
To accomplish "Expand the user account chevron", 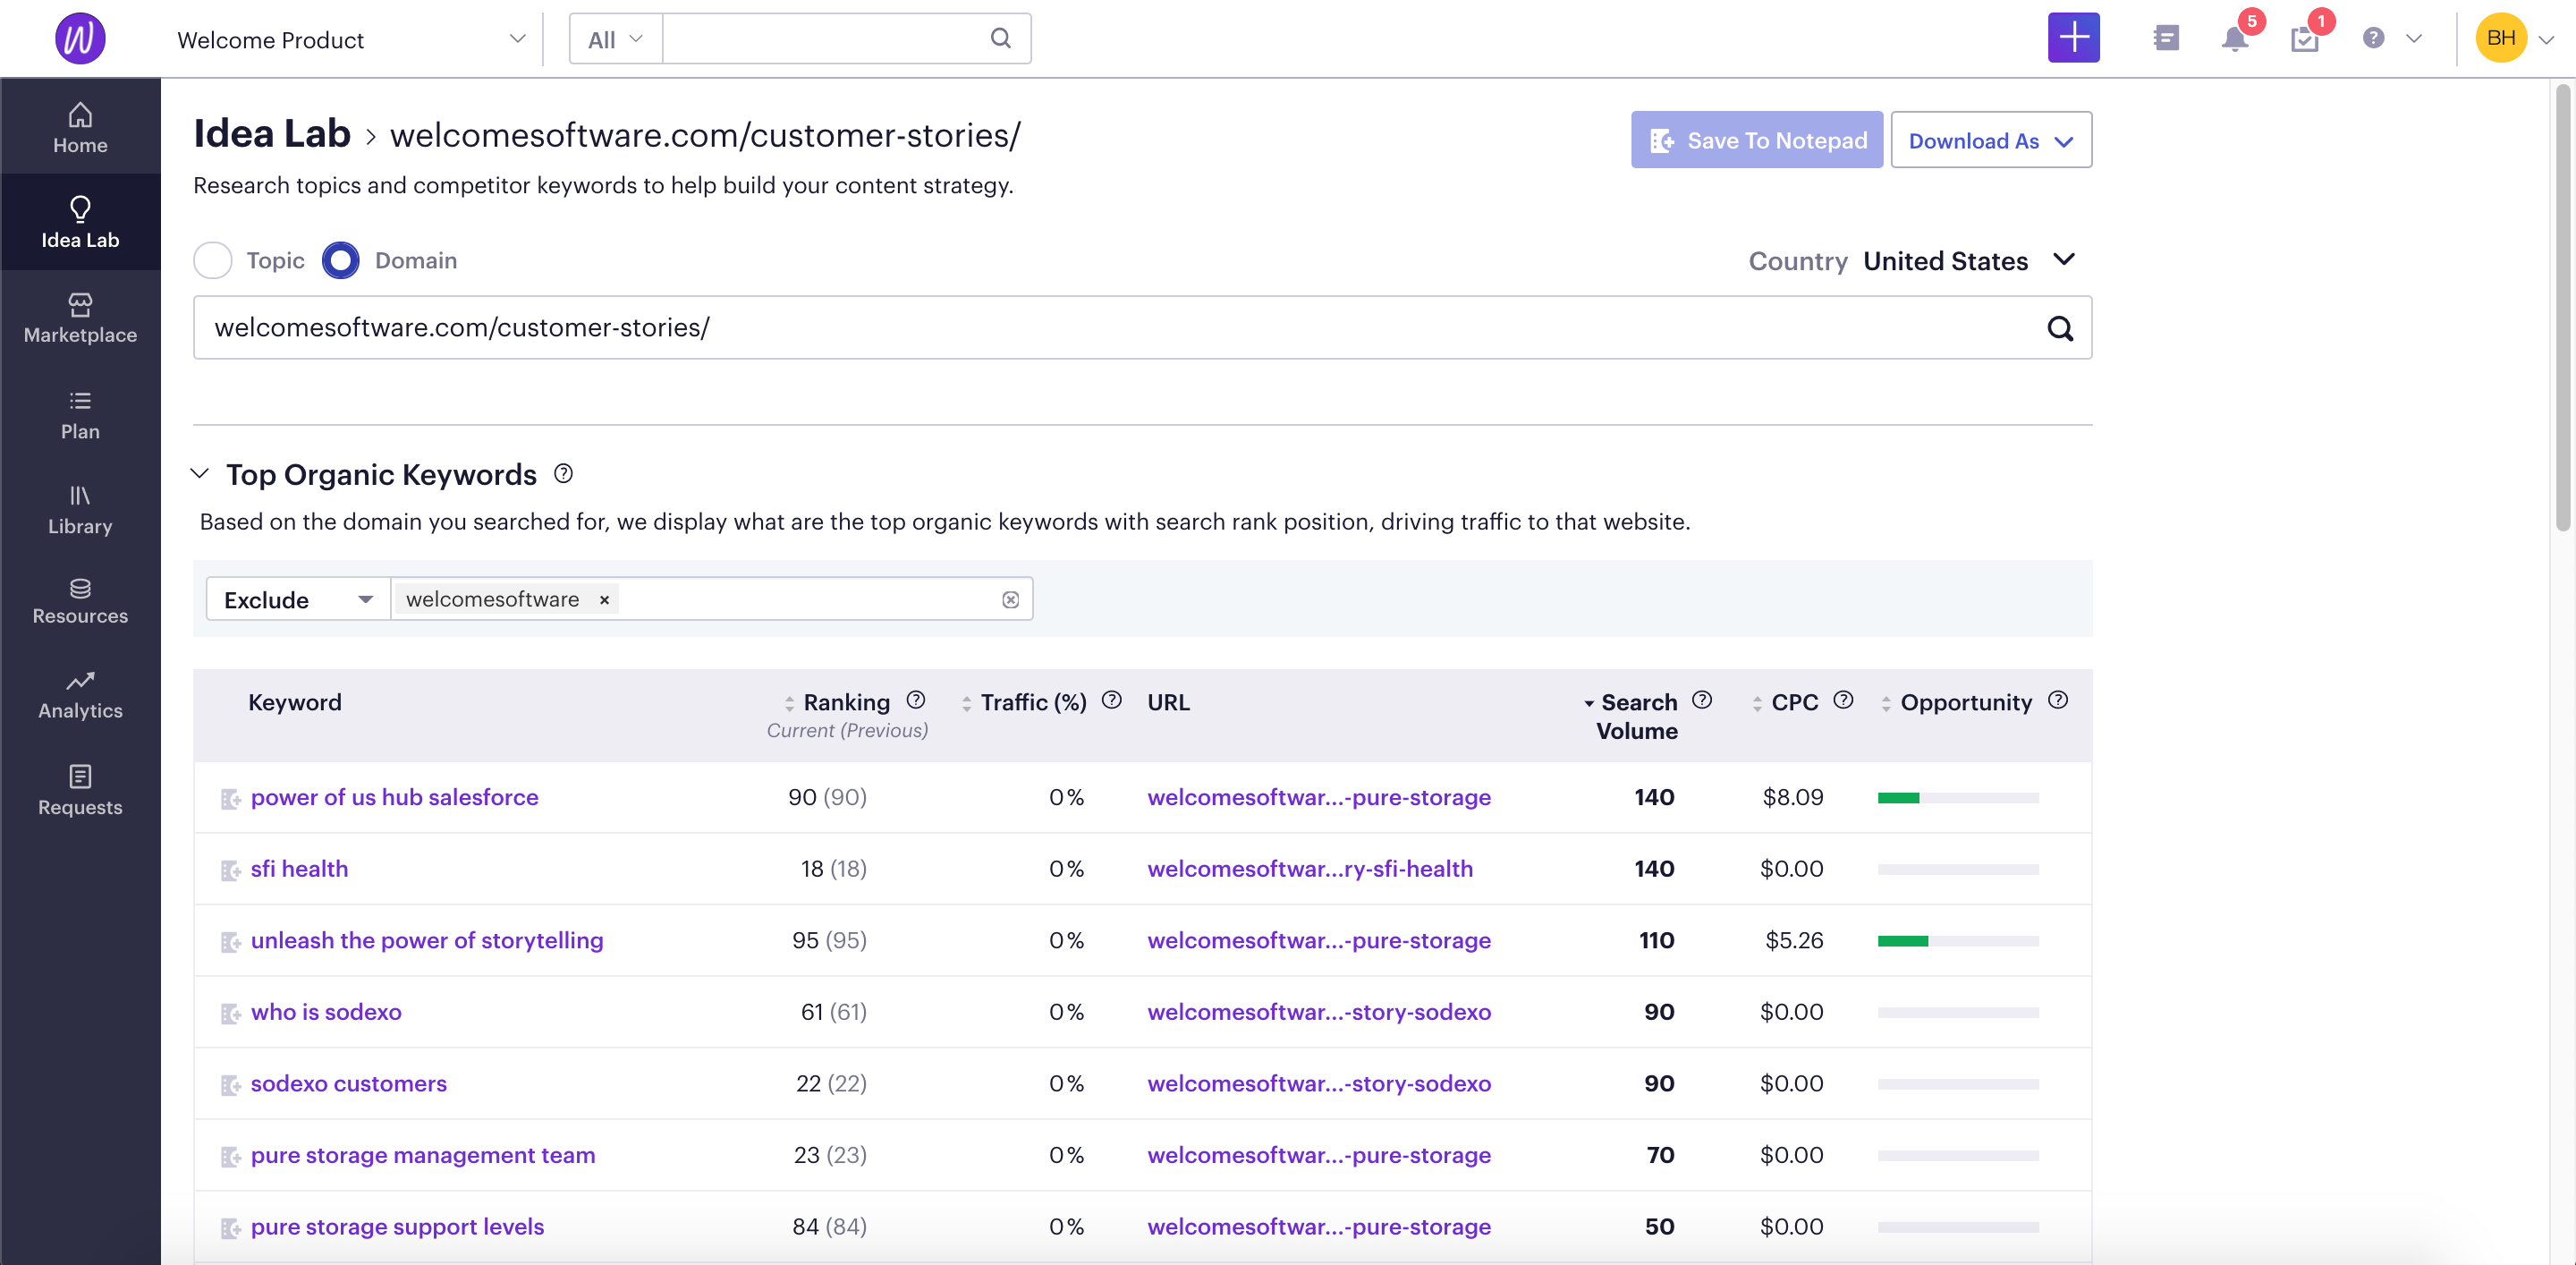I will click(x=2547, y=39).
